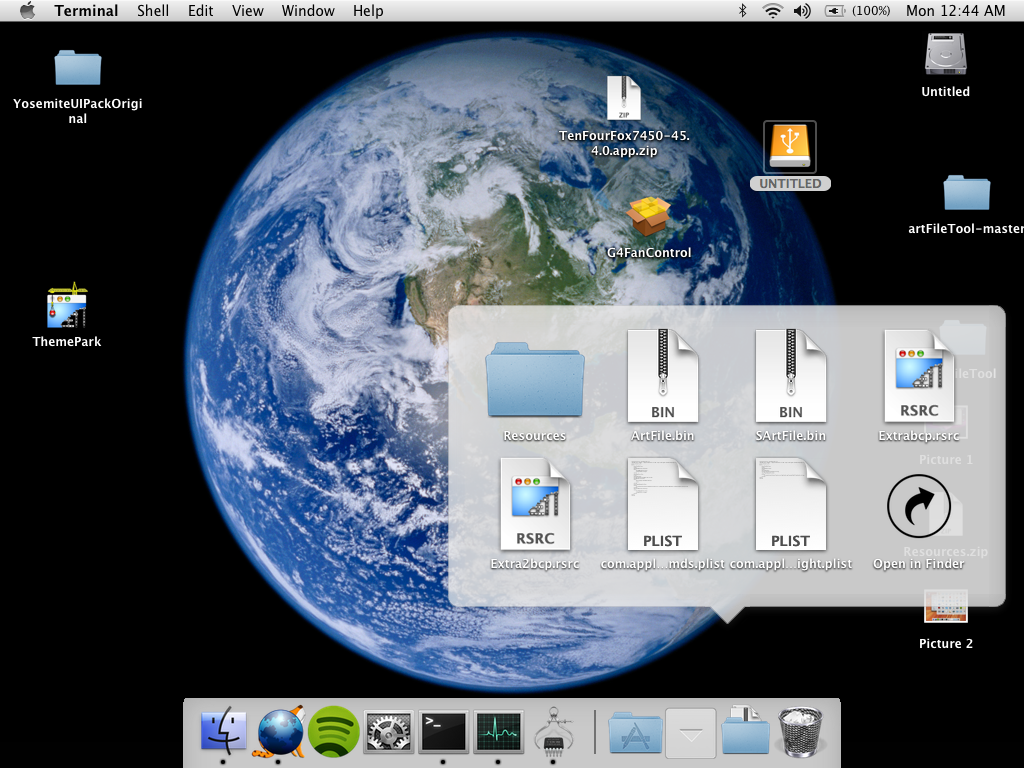Open the Resources folder in the stack popup
The width and height of the screenshot is (1024, 768).
pos(535,381)
